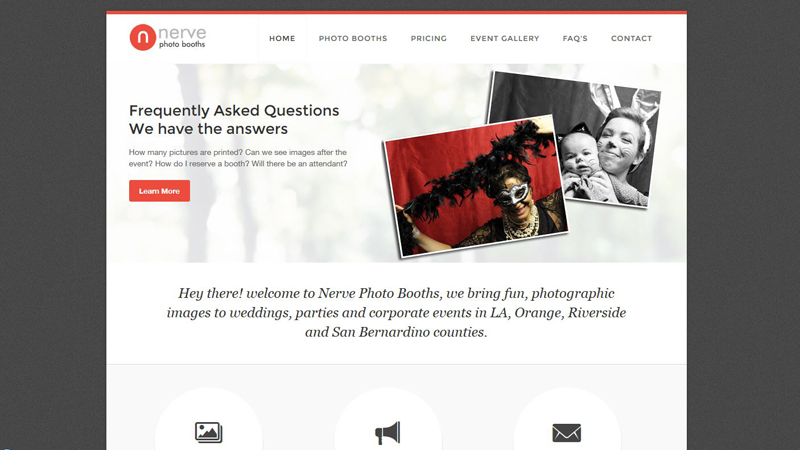This screenshot has width=800, height=450.
Task: Open the masked woman red backdrop photo
Action: [x=476, y=186]
